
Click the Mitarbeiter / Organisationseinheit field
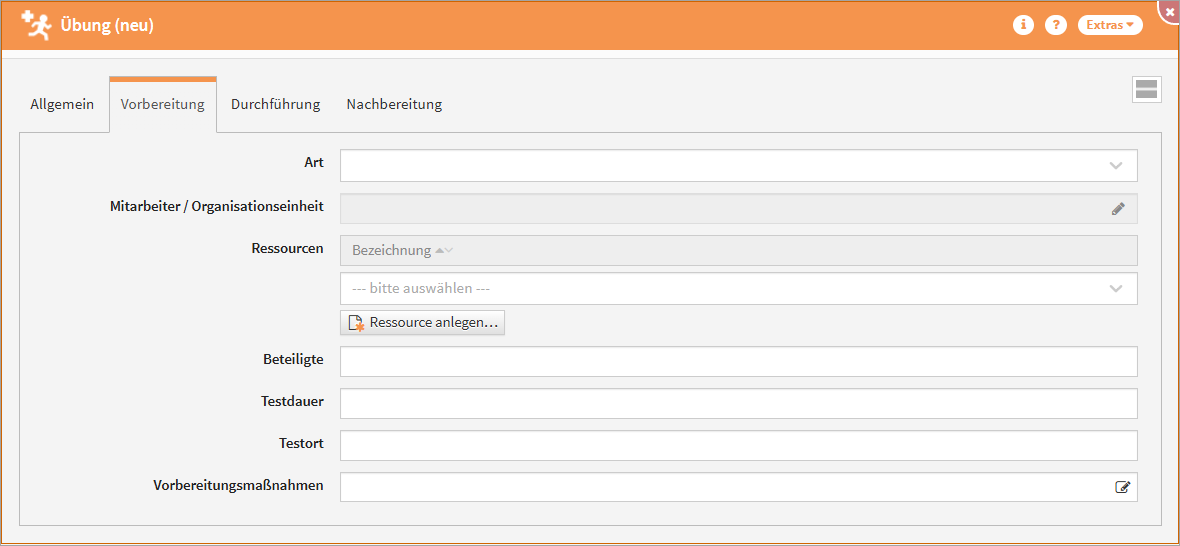[720, 209]
